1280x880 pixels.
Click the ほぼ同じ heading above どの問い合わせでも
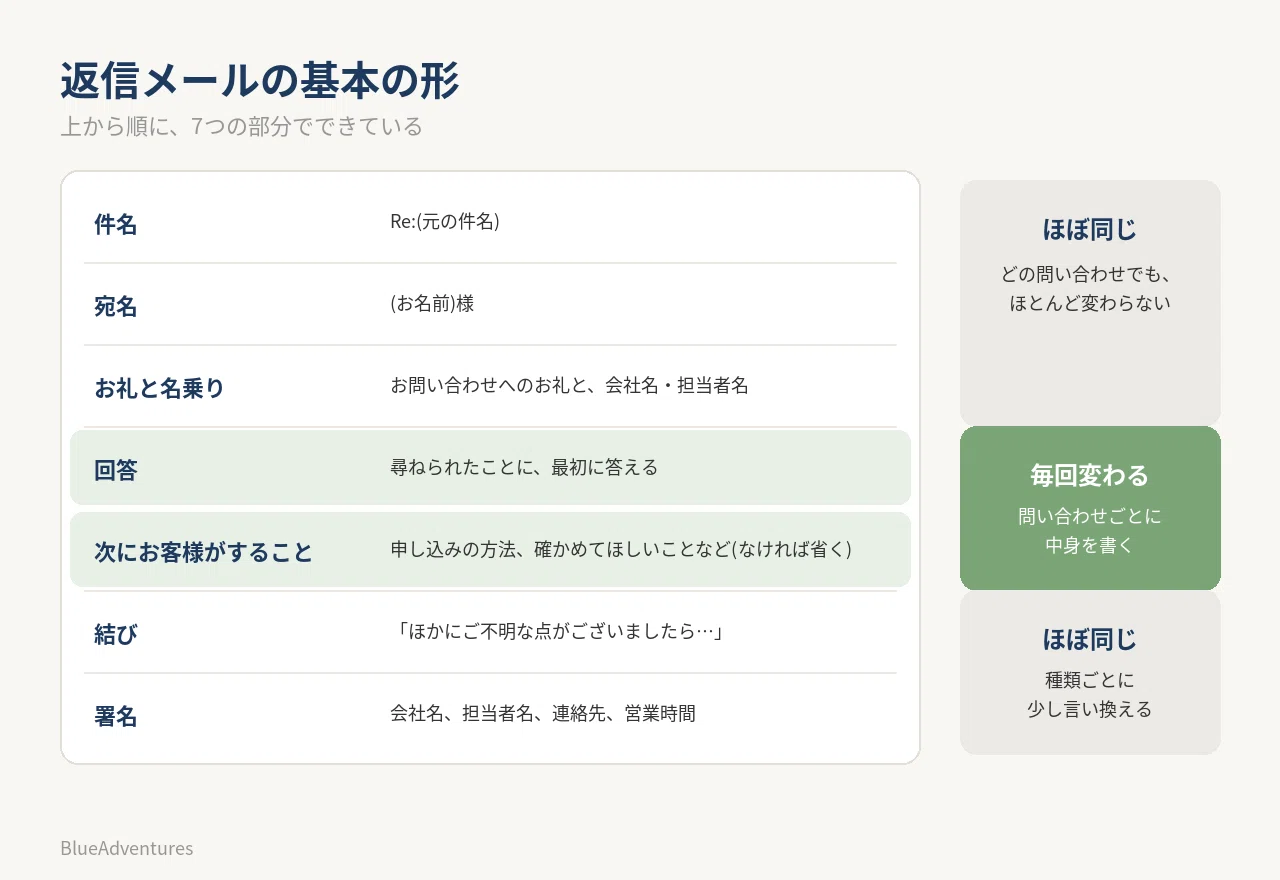point(1090,230)
